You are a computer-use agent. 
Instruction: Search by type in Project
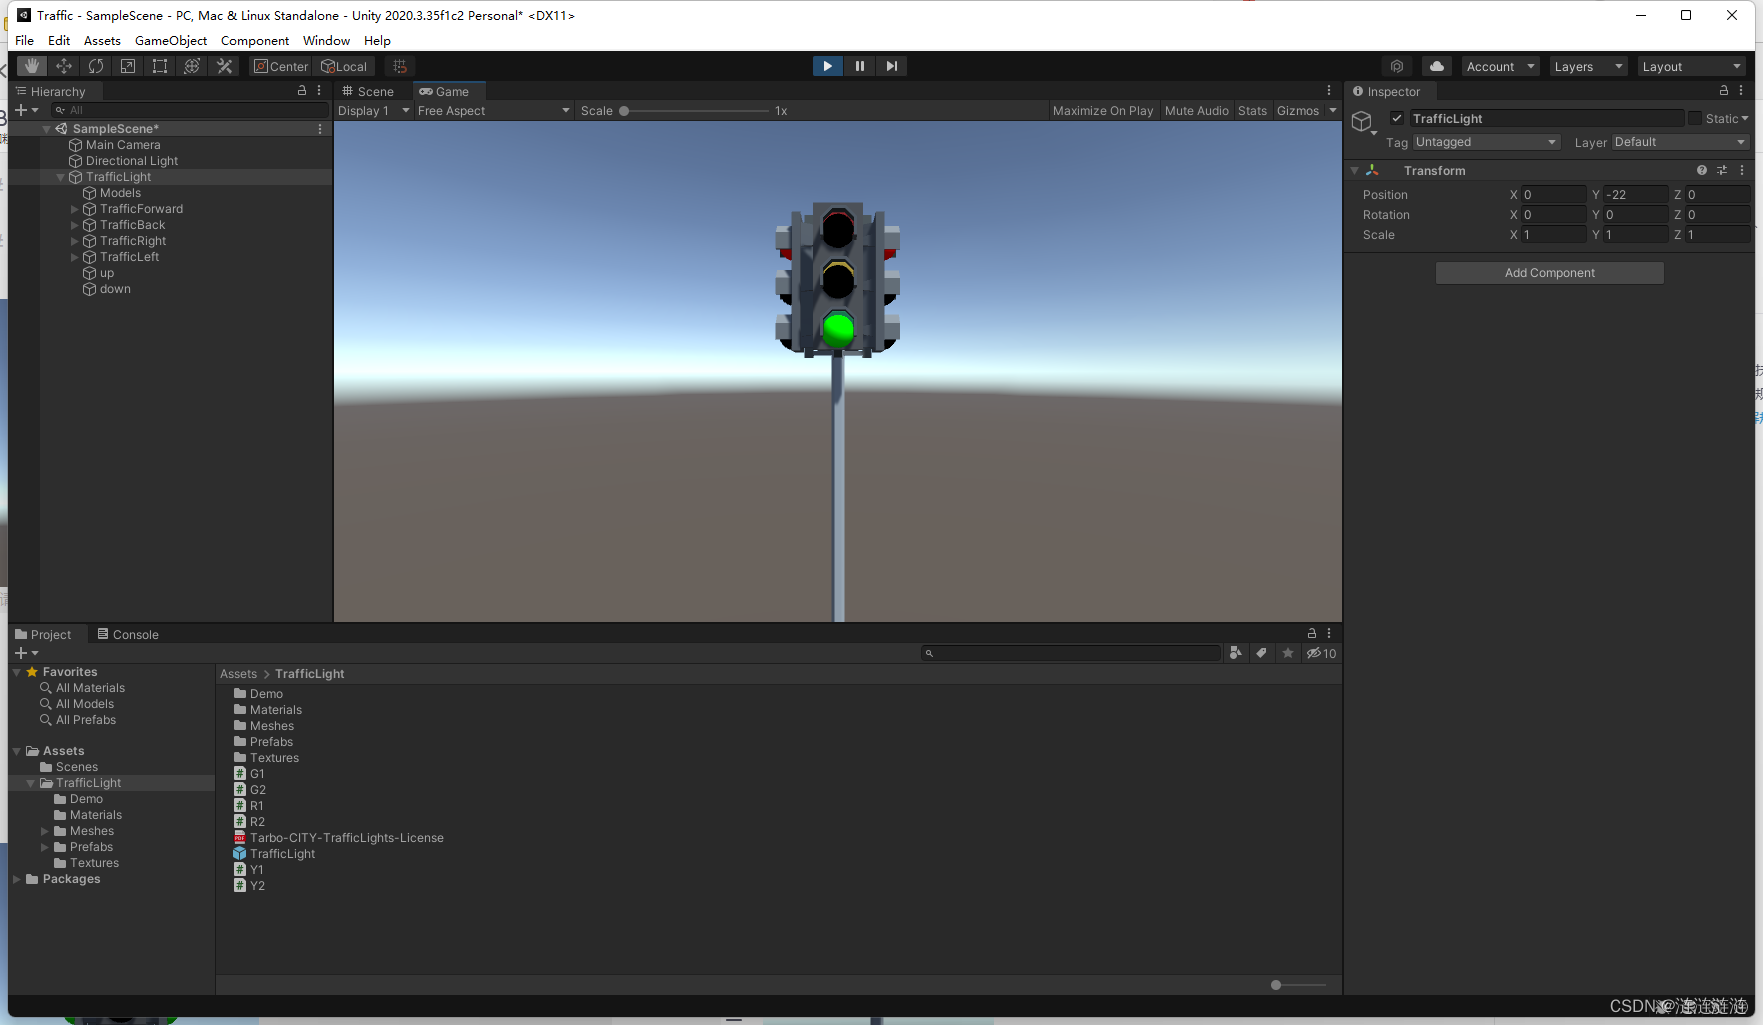point(1236,653)
